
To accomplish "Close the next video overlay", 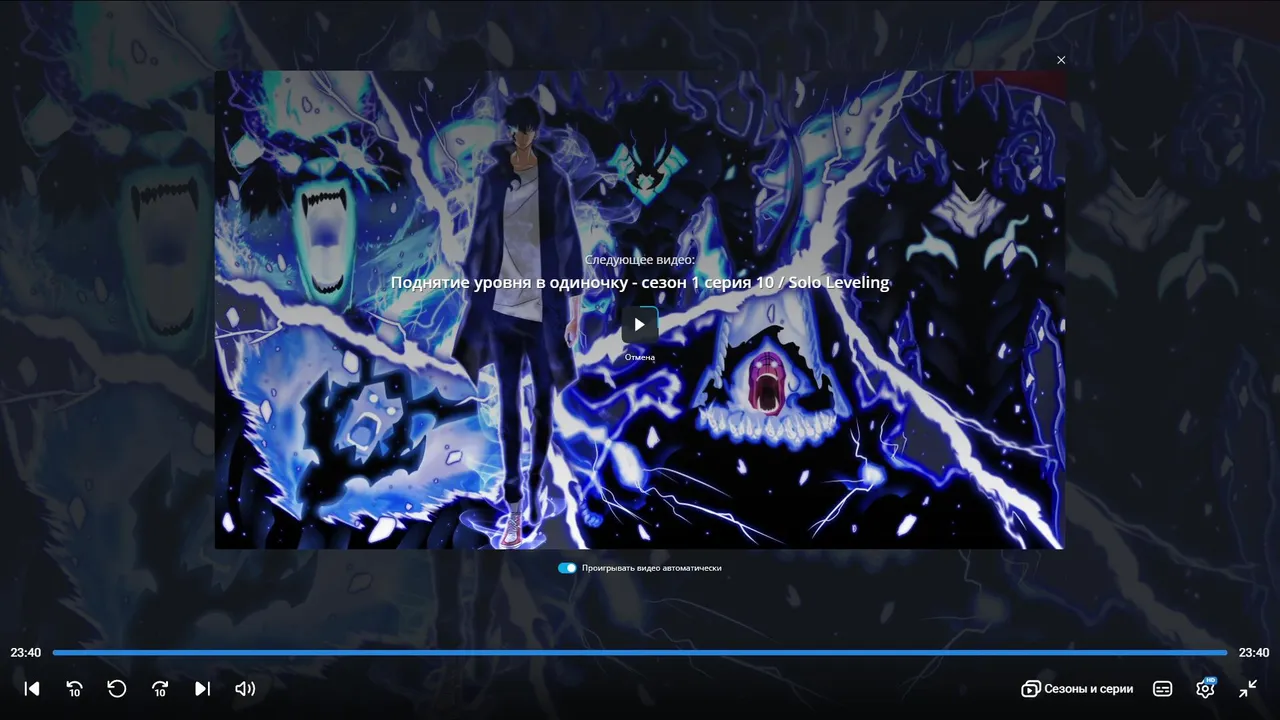I will click(x=1061, y=60).
